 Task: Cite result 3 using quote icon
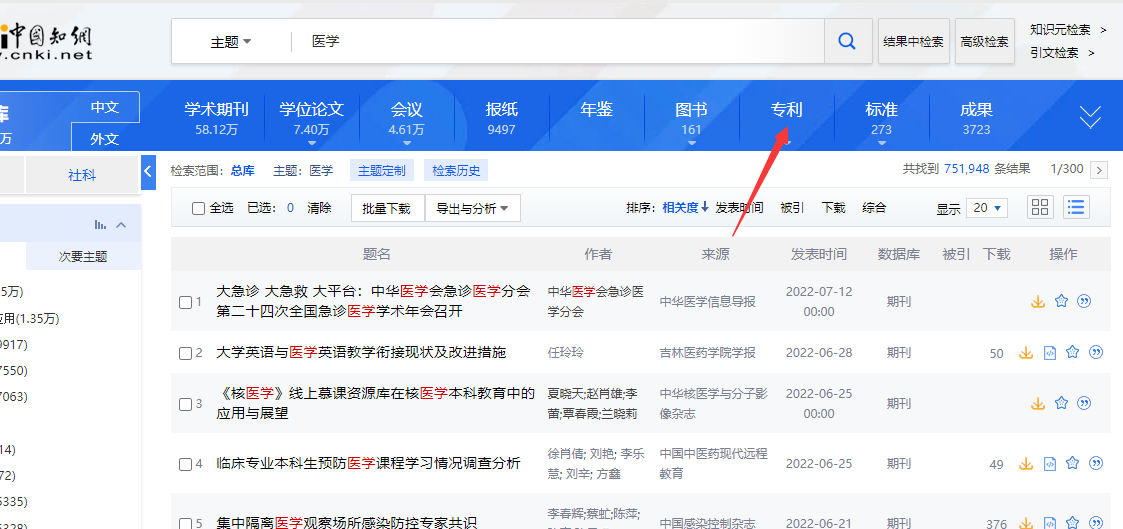(1083, 403)
